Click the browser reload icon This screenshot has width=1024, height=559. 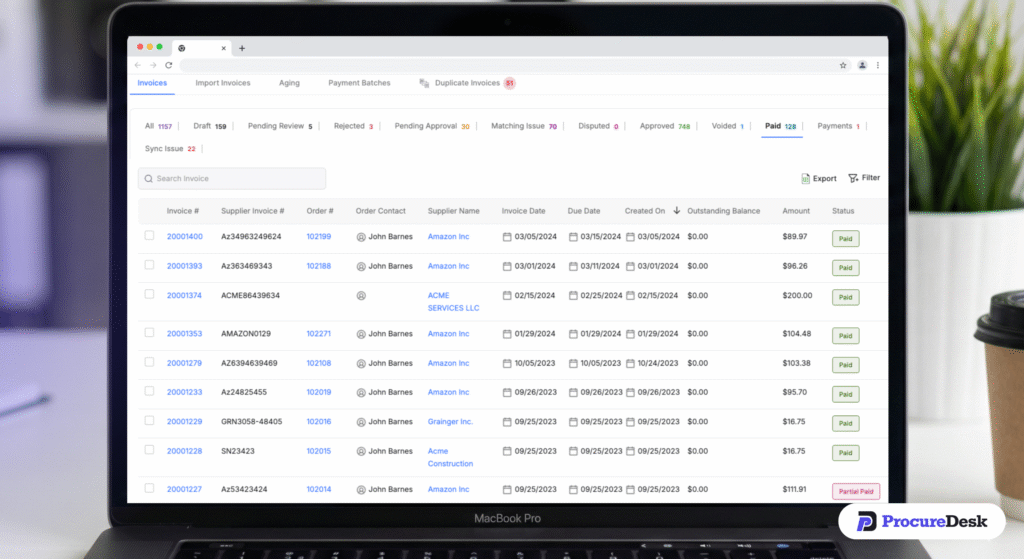point(169,65)
